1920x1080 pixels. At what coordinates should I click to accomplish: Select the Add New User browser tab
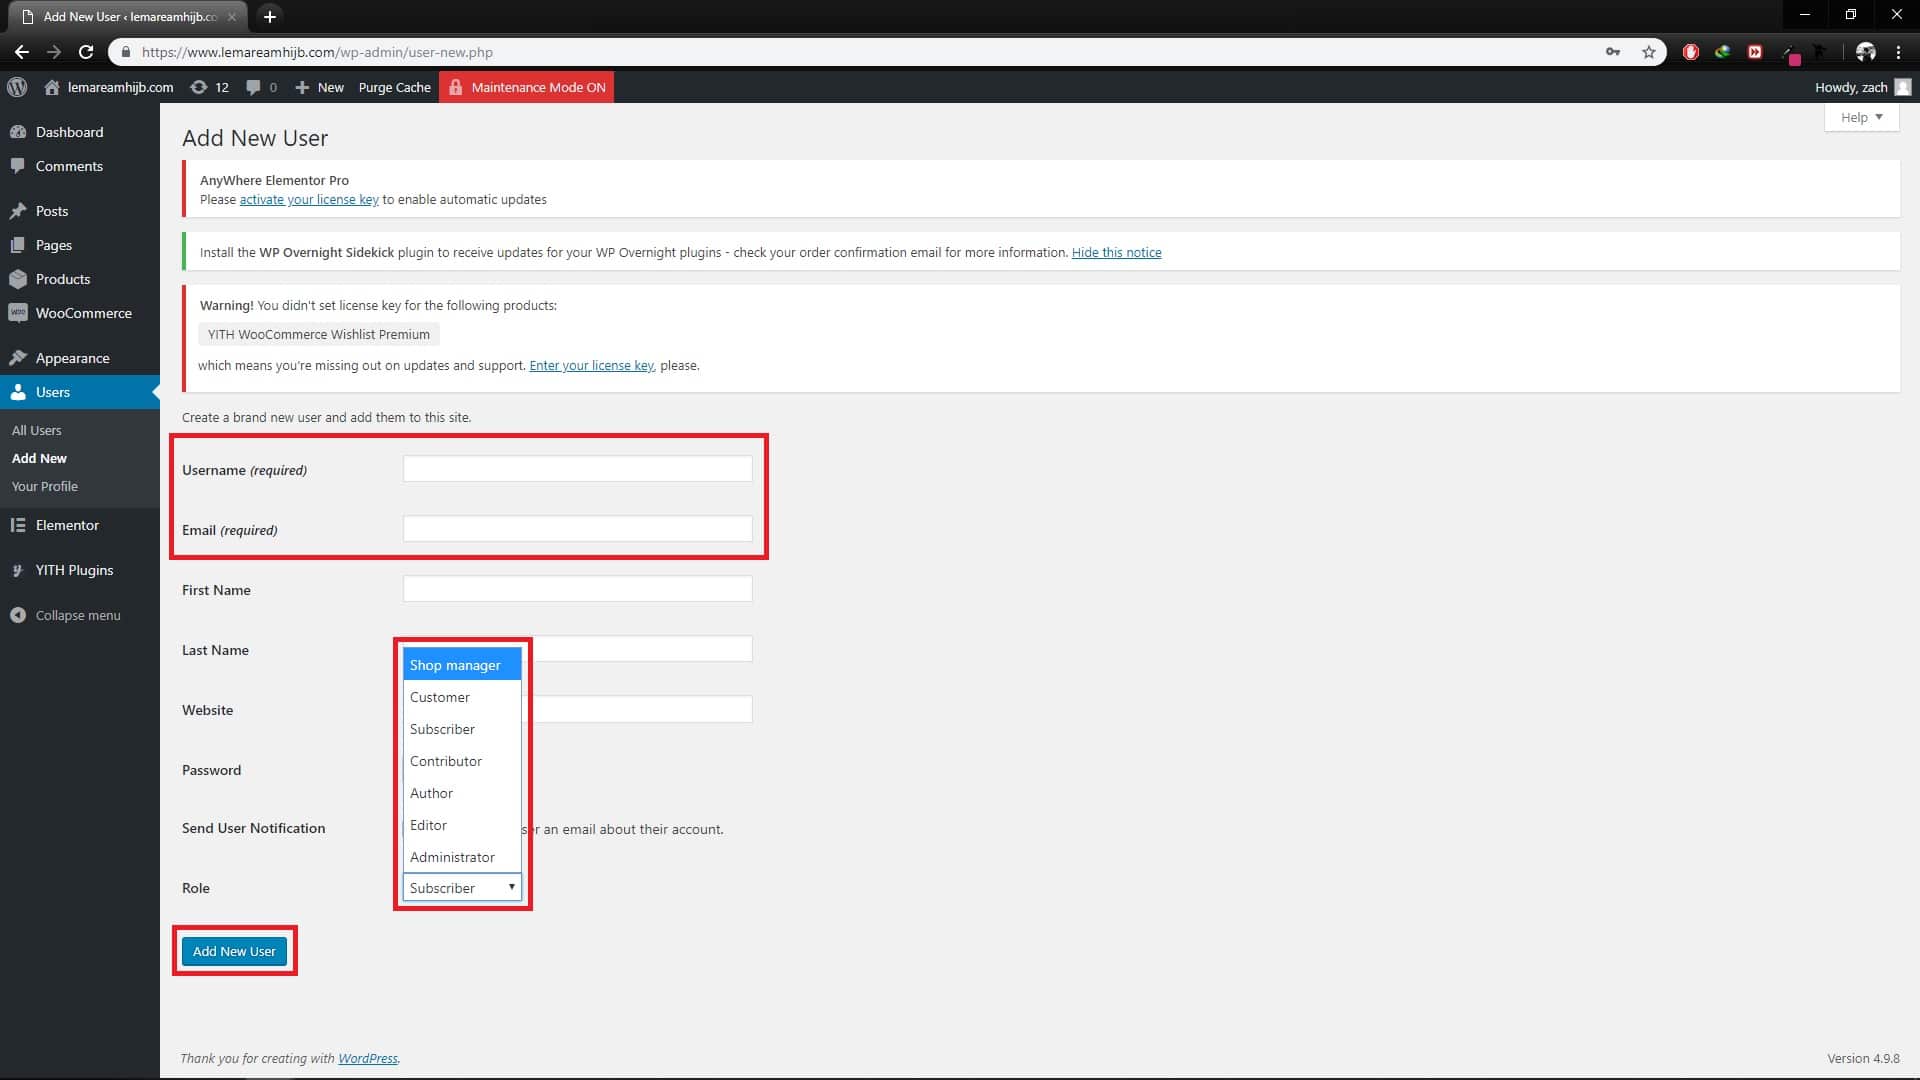(x=126, y=17)
